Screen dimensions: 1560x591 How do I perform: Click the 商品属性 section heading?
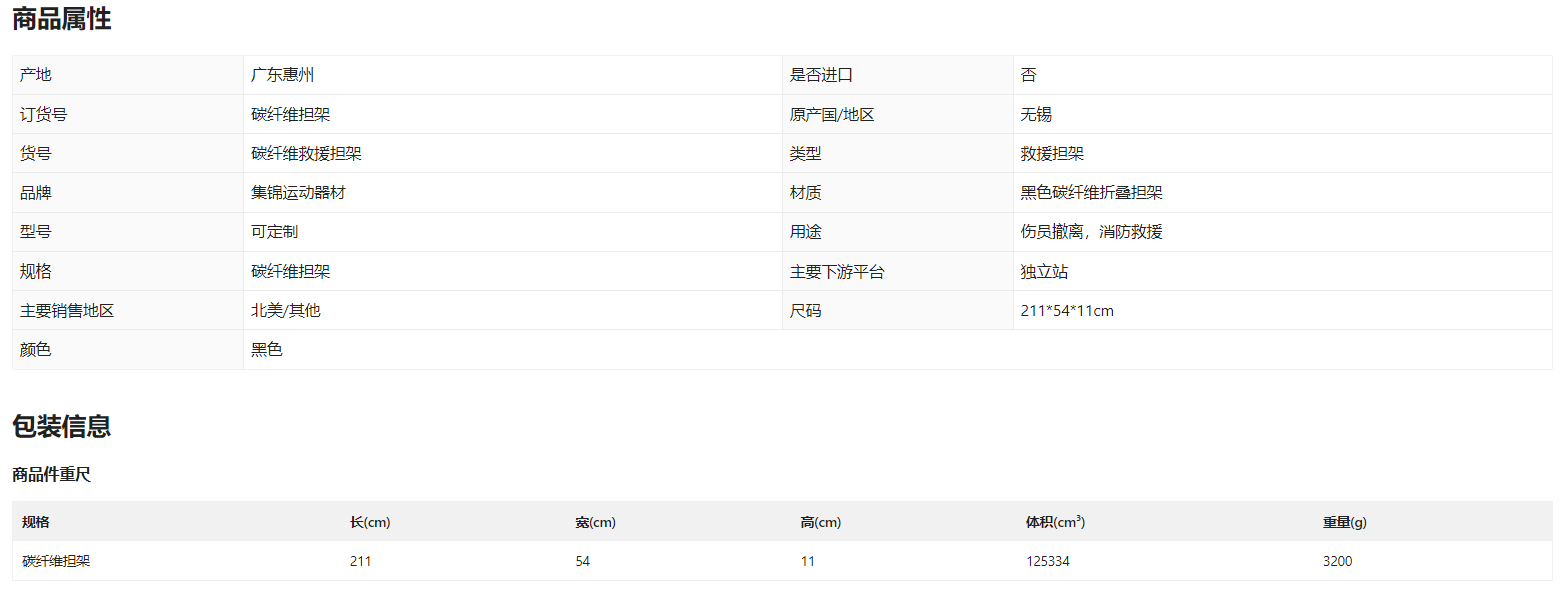click(62, 19)
